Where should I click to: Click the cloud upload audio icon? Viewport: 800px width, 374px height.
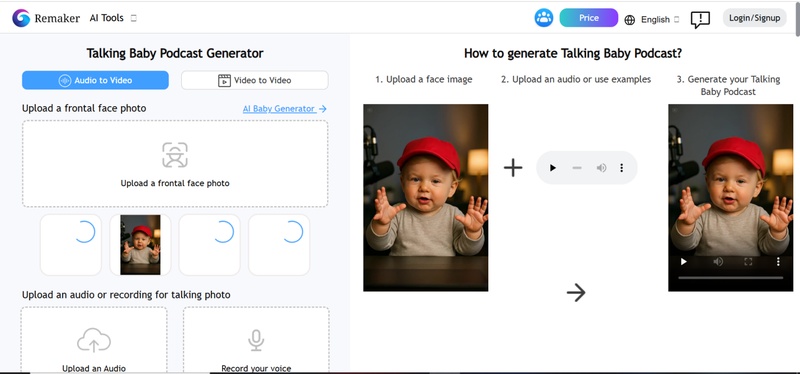pyautogui.click(x=94, y=340)
